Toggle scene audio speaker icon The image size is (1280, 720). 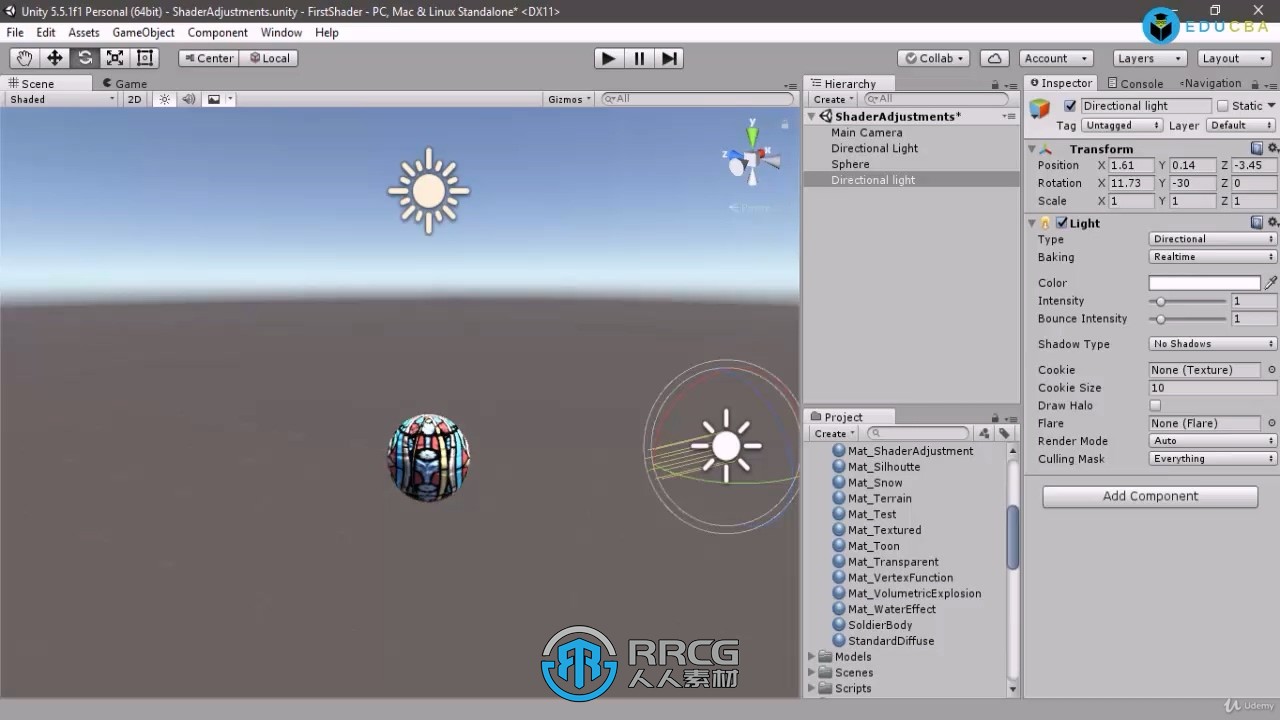(x=188, y=99)
